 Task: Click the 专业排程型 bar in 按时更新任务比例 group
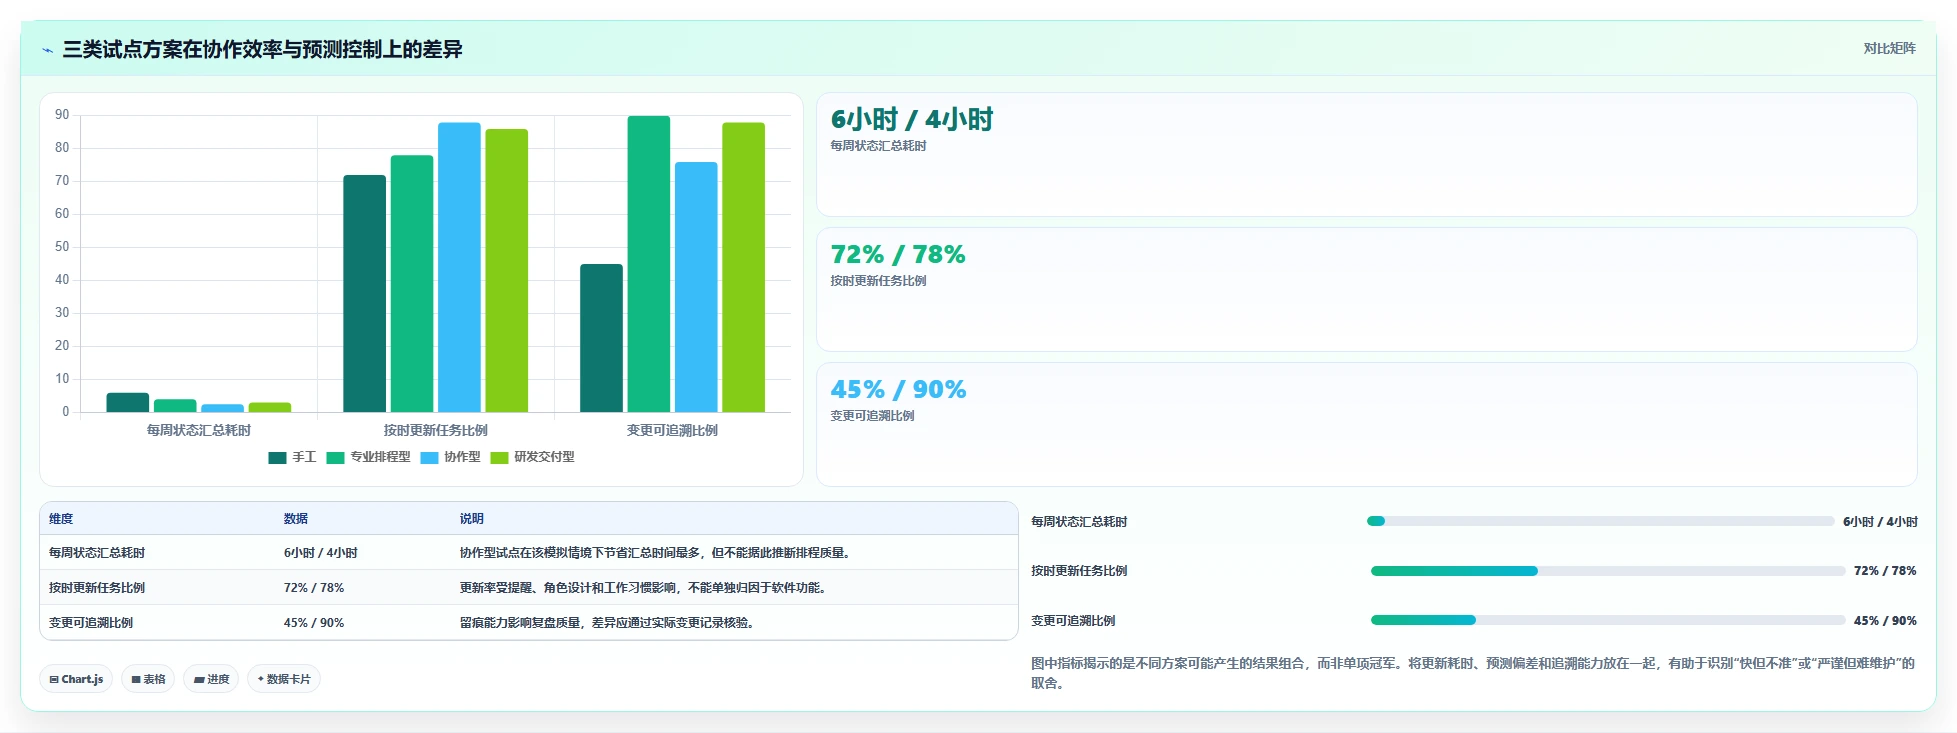(412, 284)
